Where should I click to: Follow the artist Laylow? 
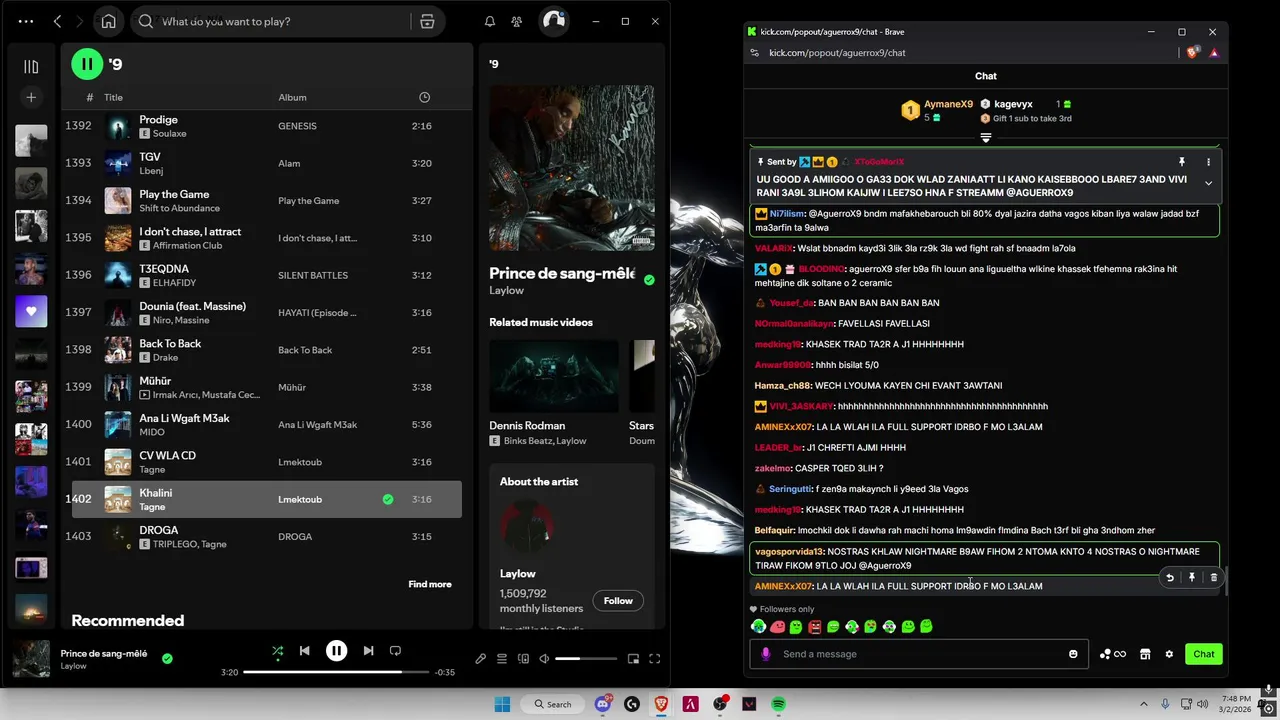click(x=618, y=600)
